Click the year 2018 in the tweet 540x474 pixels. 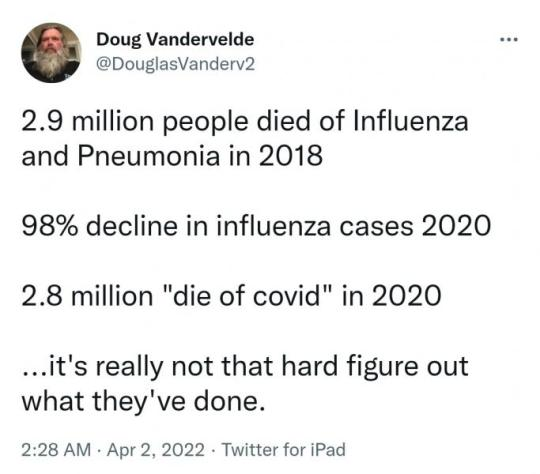click(291, 156)
